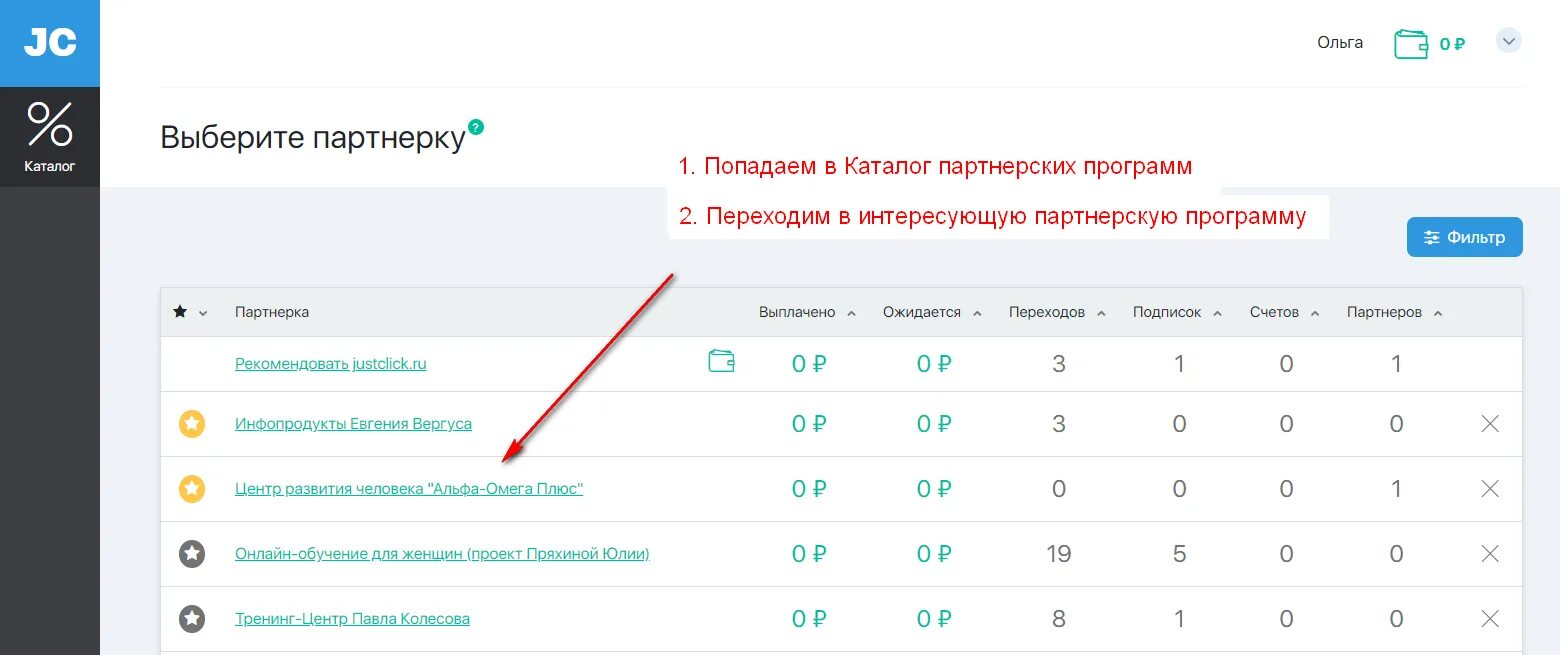Open the Каталог percent icon in sidebar
Image resolution: width=1560 pixels, height=655 pixels.
[x=50, y=136]
